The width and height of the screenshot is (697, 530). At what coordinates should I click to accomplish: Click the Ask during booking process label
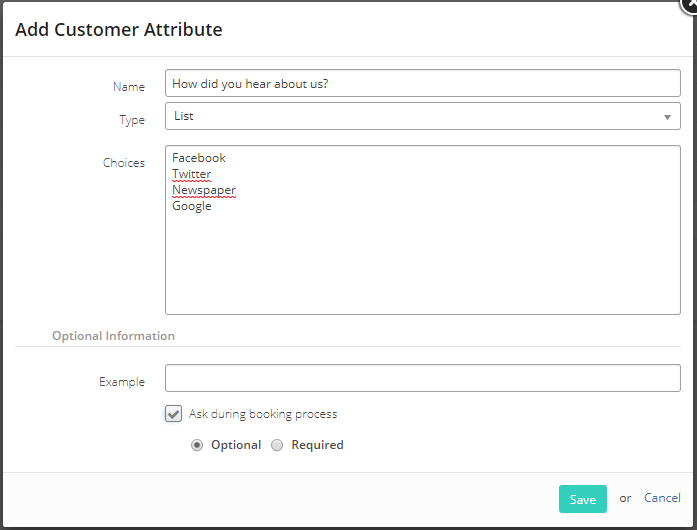click(x=263, y=414)
